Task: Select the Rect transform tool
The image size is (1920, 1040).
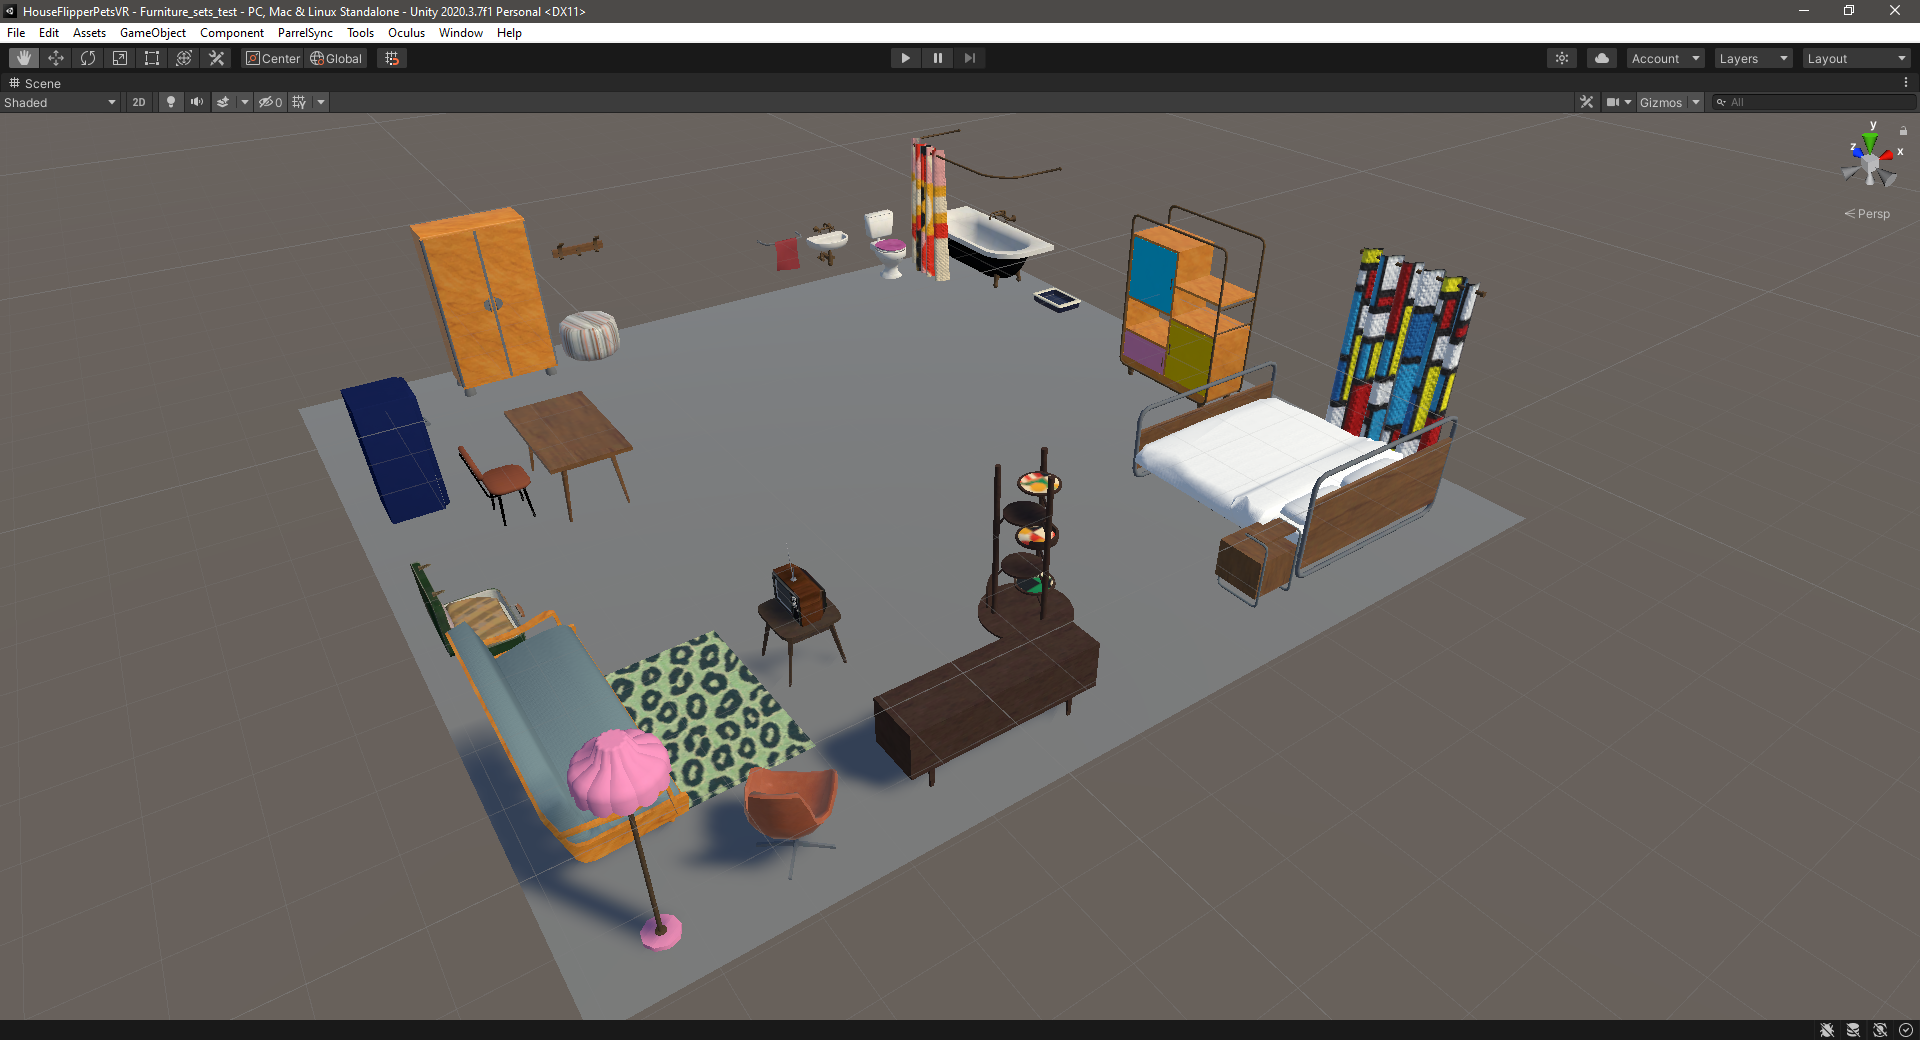Action: [152, 58]
